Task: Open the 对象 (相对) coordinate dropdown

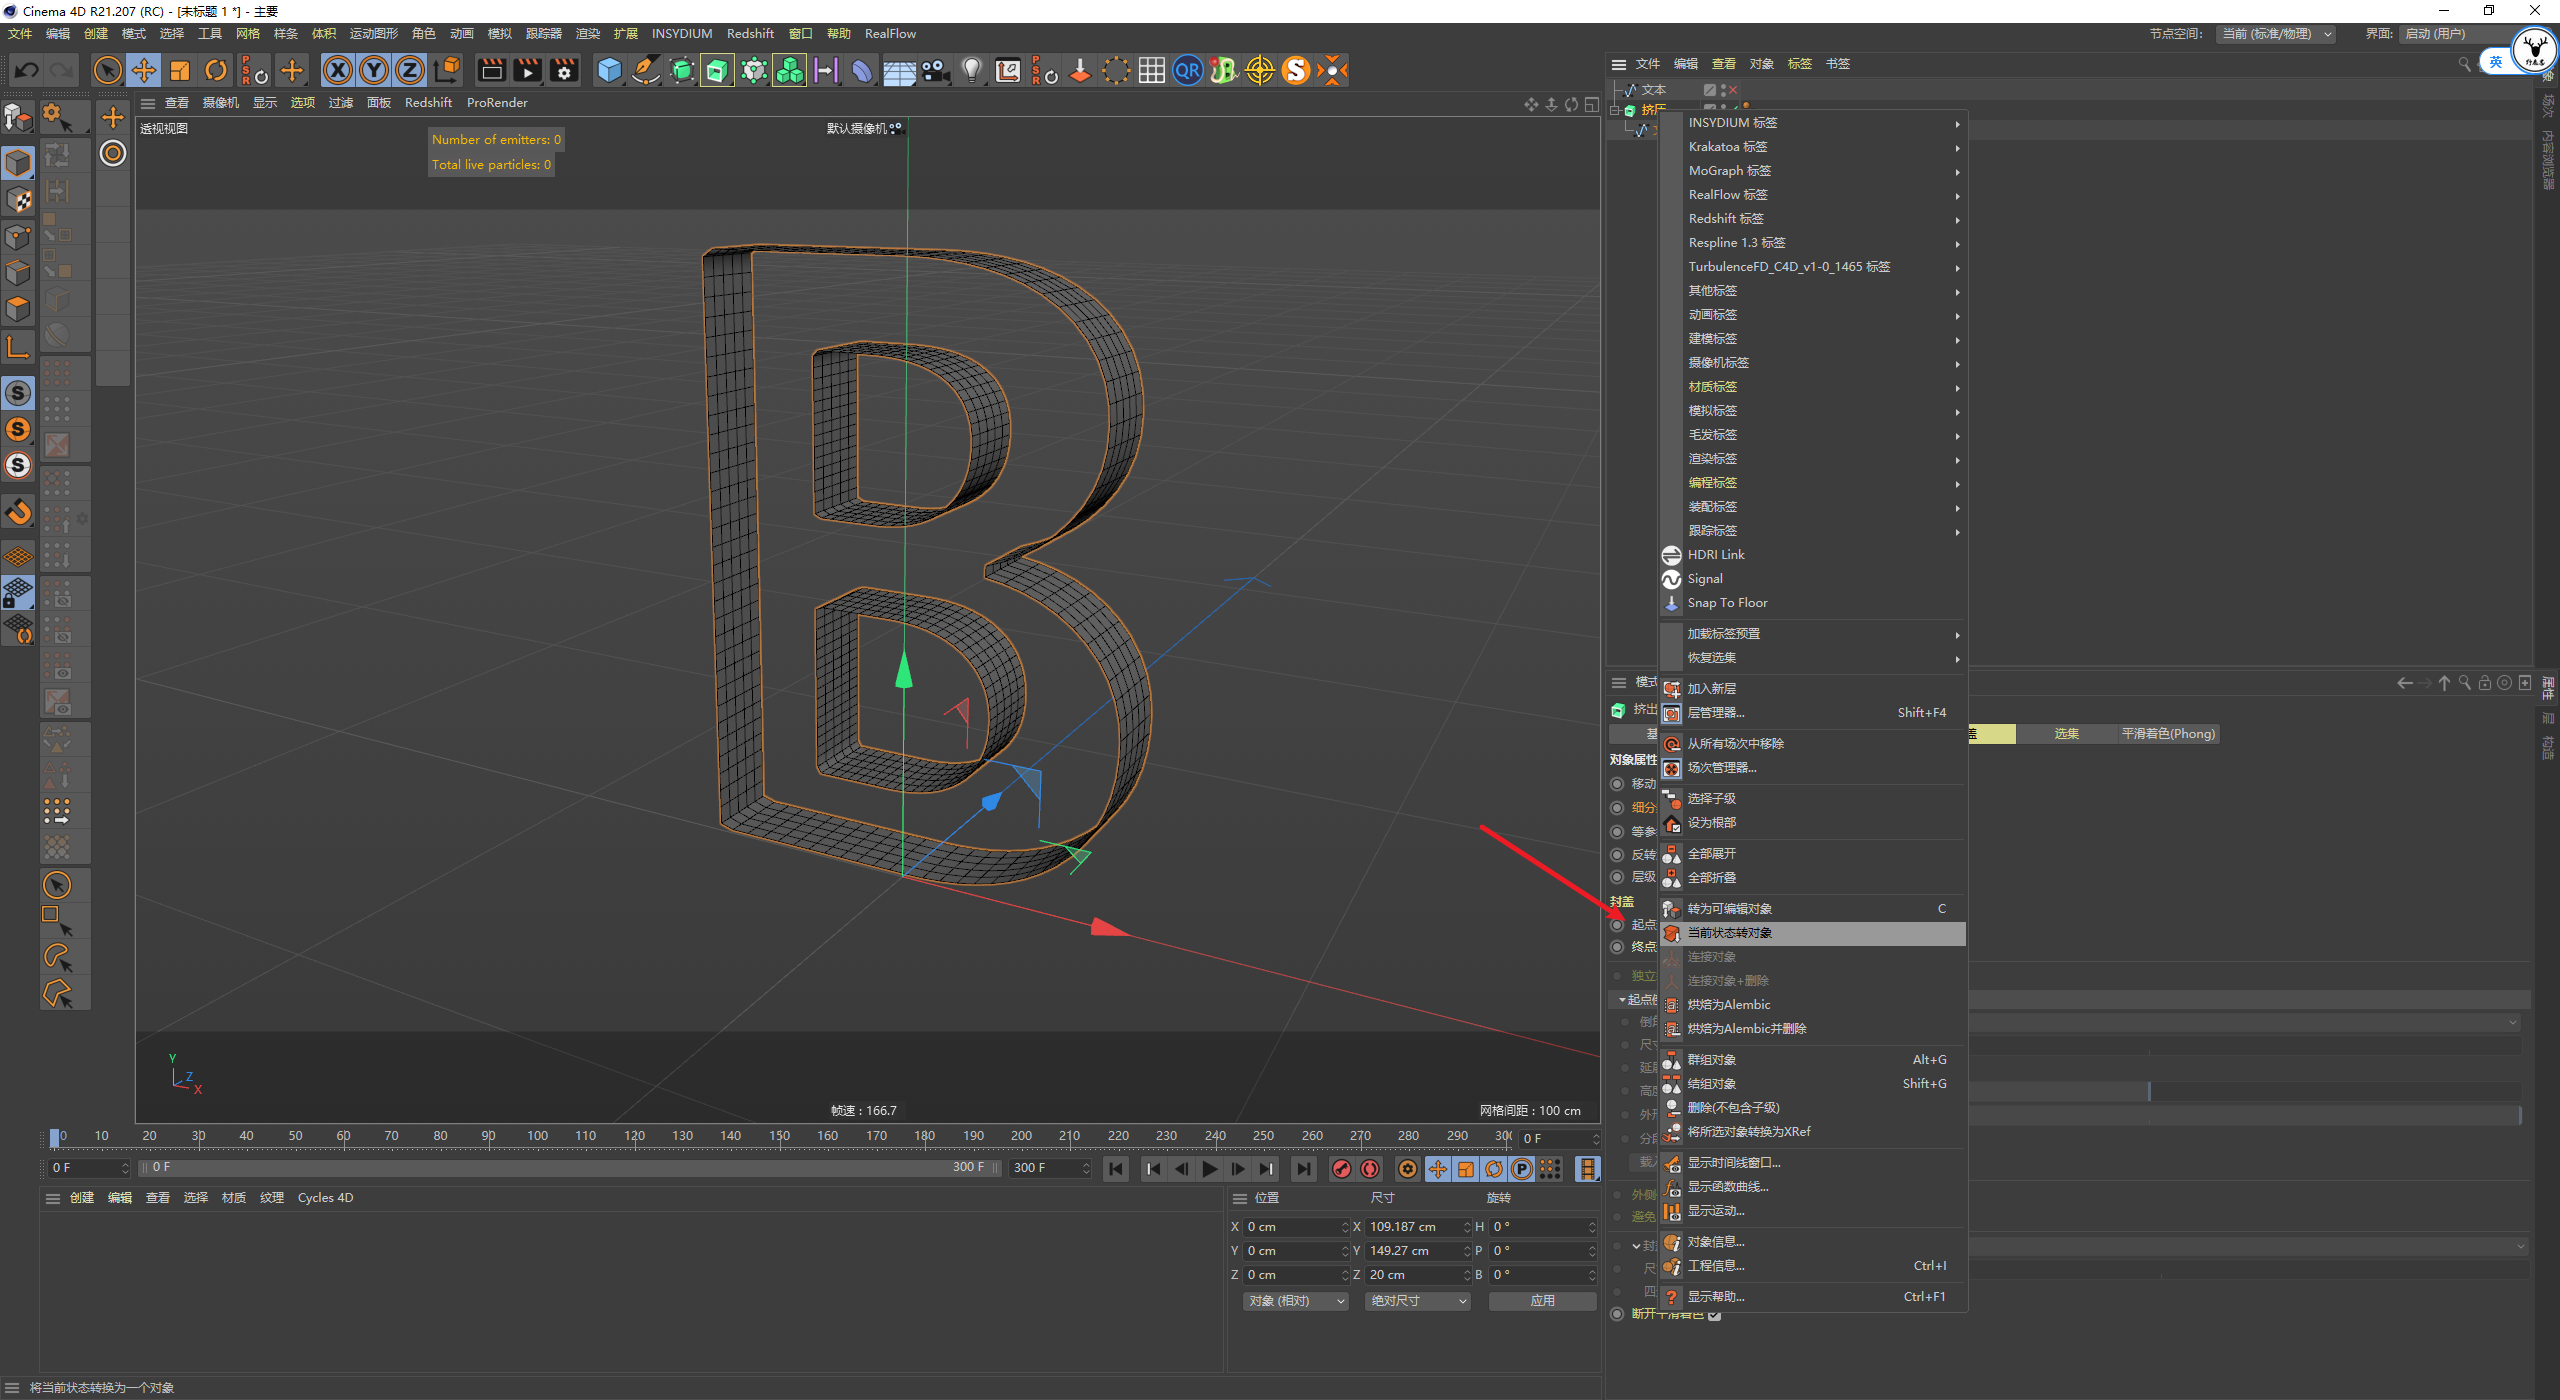Action: (1296, 1301)
